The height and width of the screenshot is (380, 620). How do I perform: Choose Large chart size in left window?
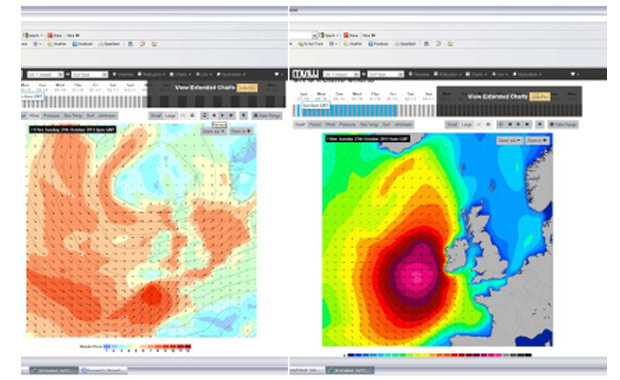click(170, 116)
